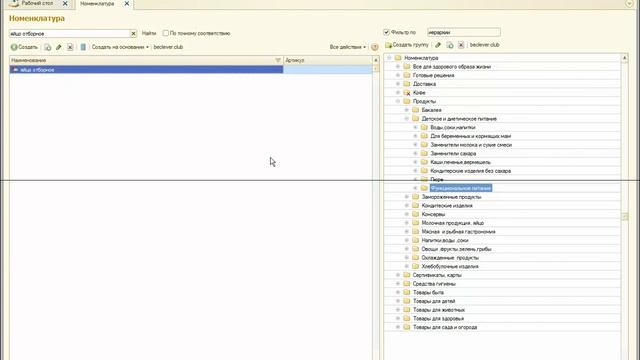Select the highlighted item row in the list
Image resolution: width=640 pixels, height=360 pixels.
pyautogui.click(x=191, y=70)
